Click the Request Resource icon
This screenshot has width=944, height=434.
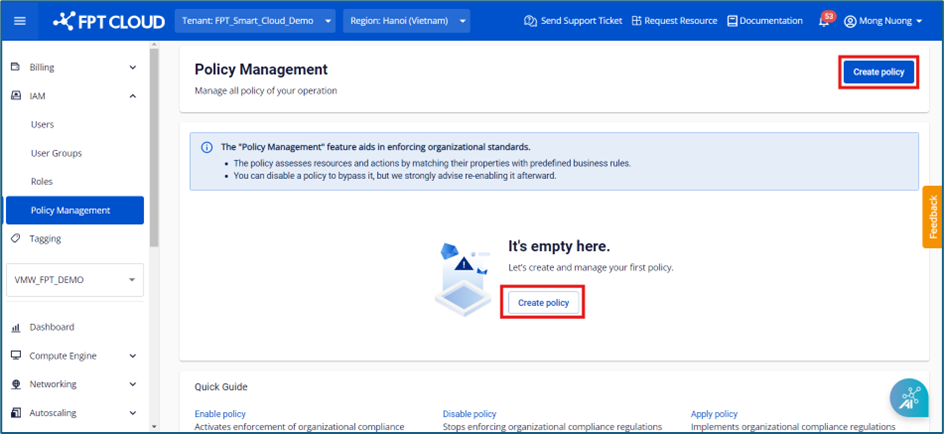pyautogui.click(x=637, y=21)
